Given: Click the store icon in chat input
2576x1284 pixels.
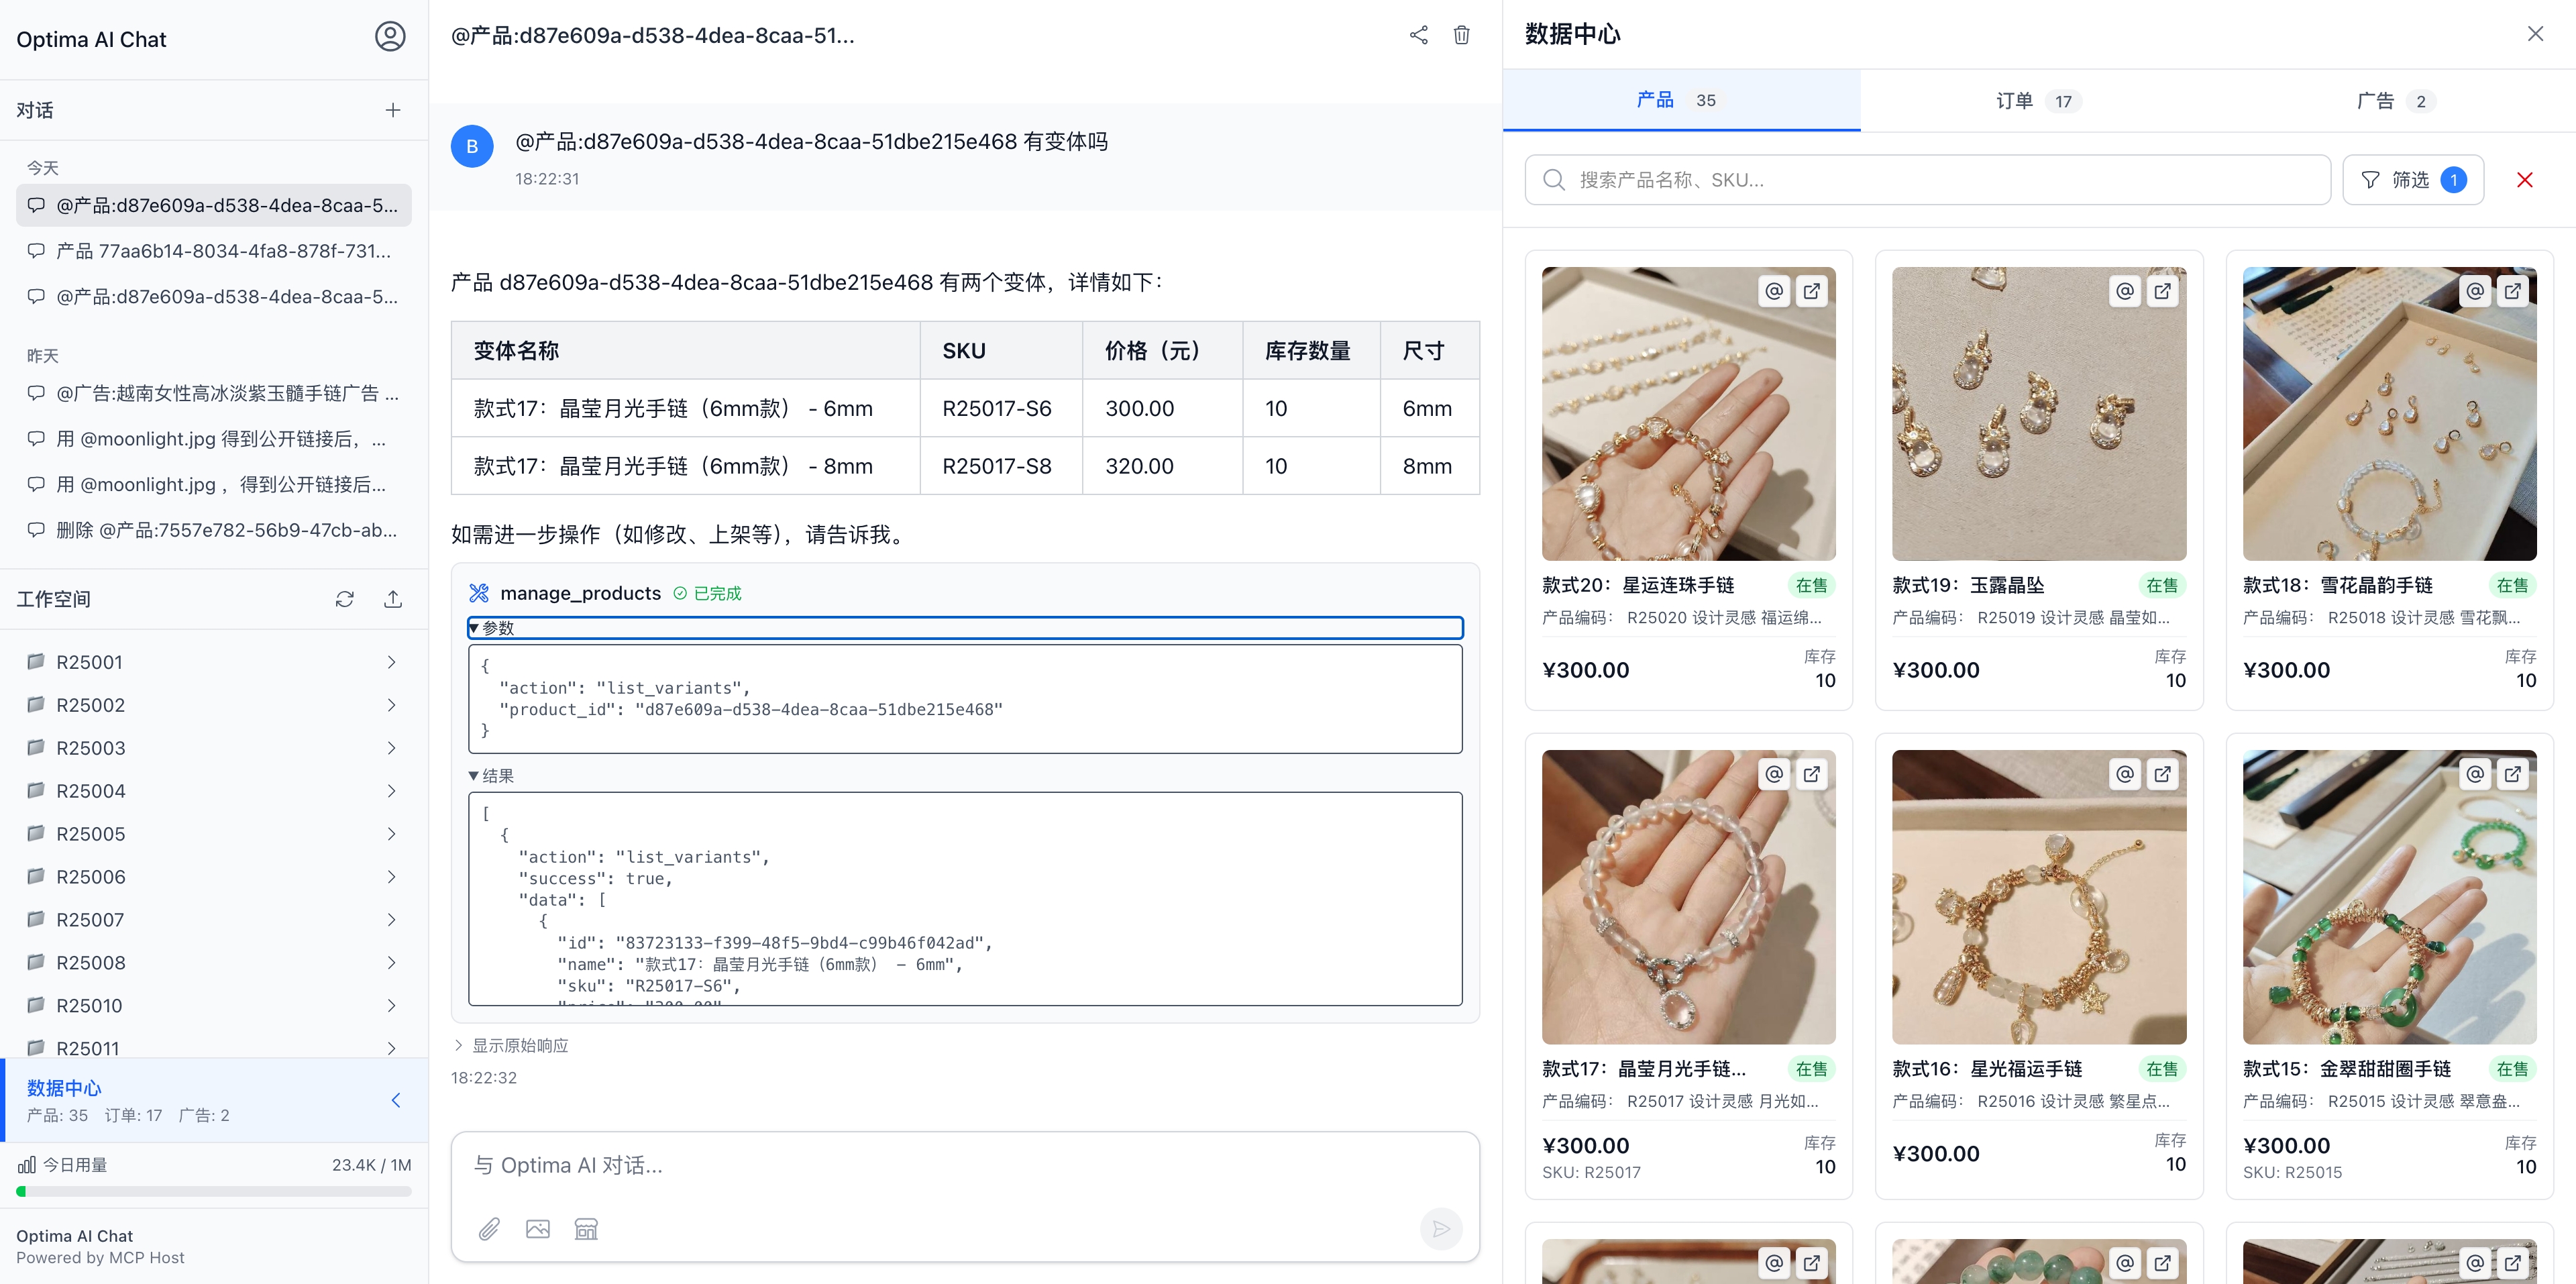Looking at the screenshot, I should point(586,1229).
